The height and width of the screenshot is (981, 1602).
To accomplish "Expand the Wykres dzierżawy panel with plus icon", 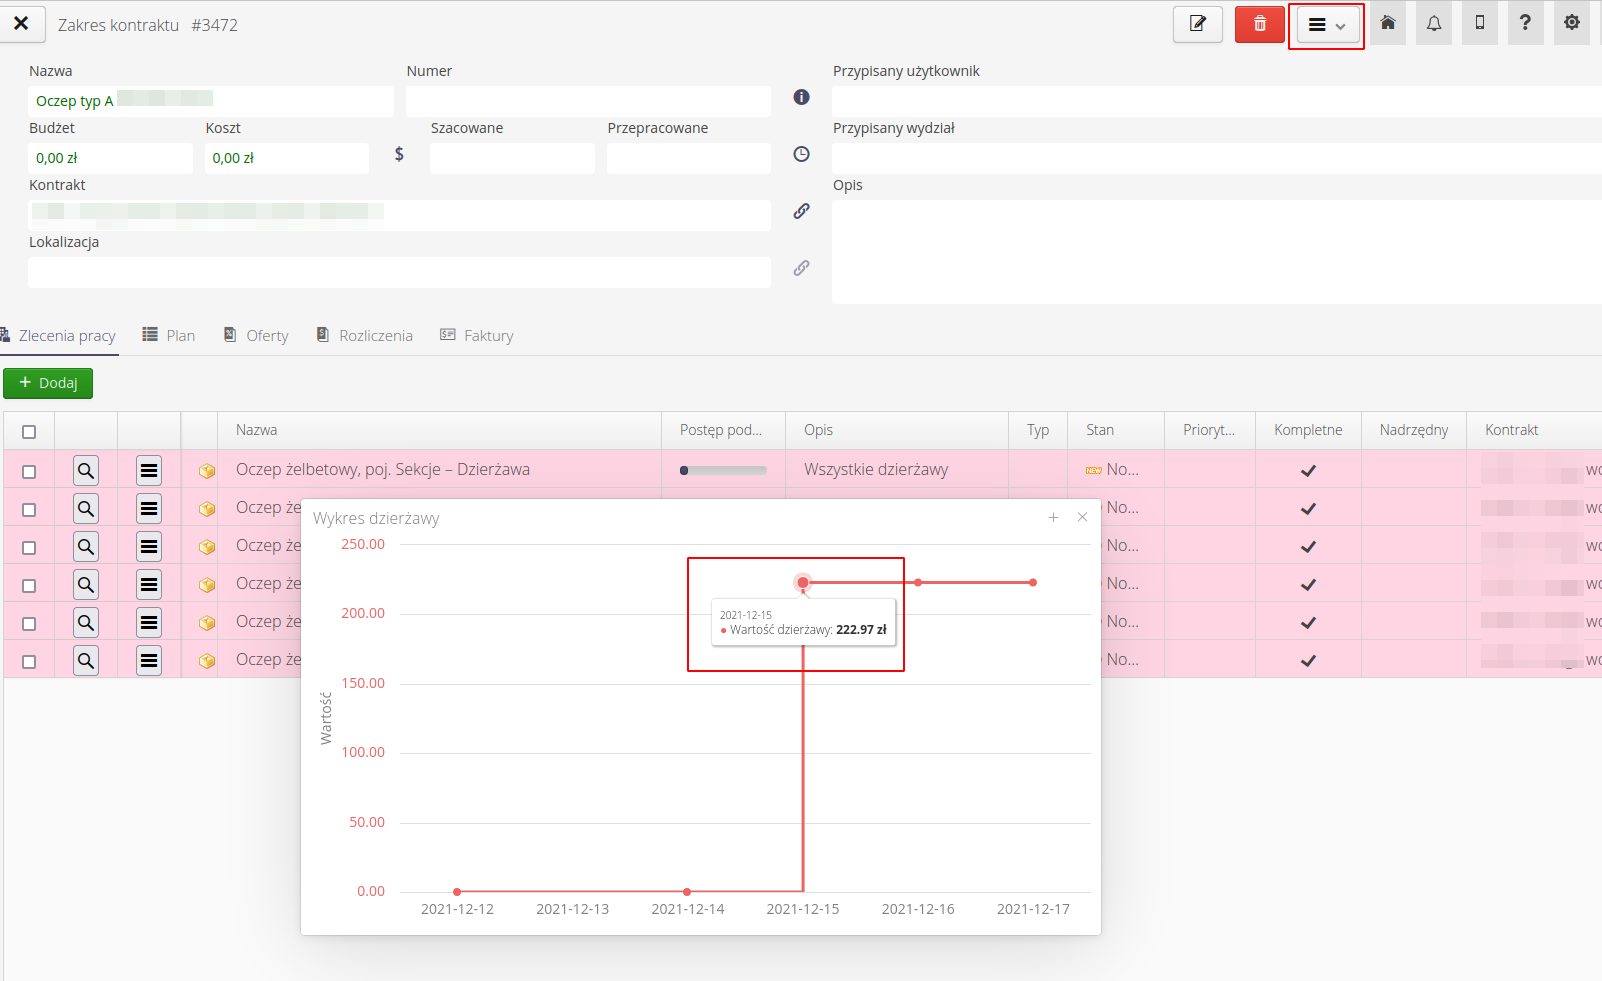I will click(1053, 517).
